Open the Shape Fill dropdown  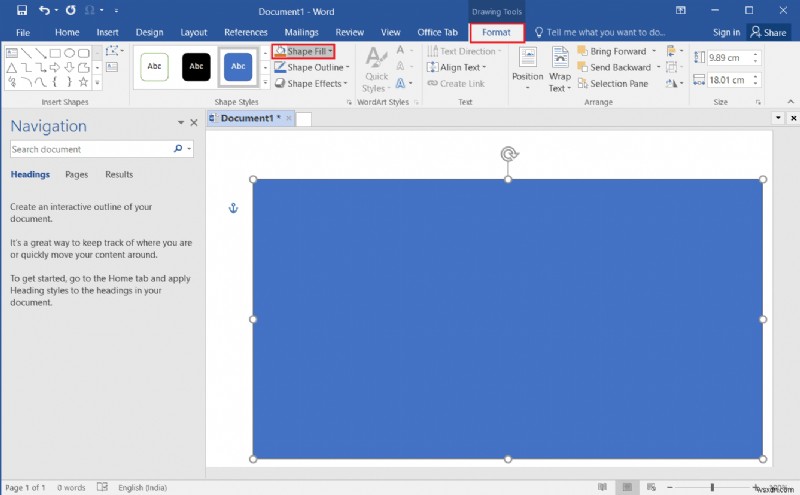(303, 51)
